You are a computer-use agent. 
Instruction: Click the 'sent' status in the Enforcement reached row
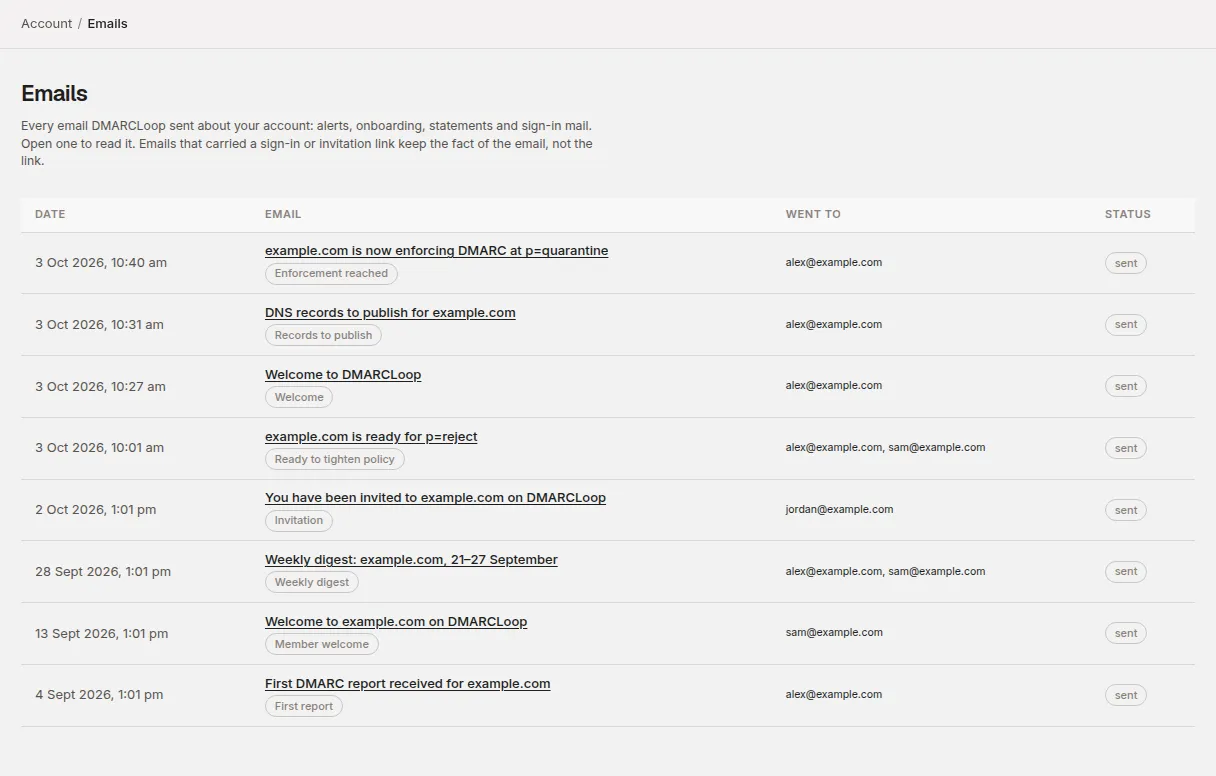1126,263
